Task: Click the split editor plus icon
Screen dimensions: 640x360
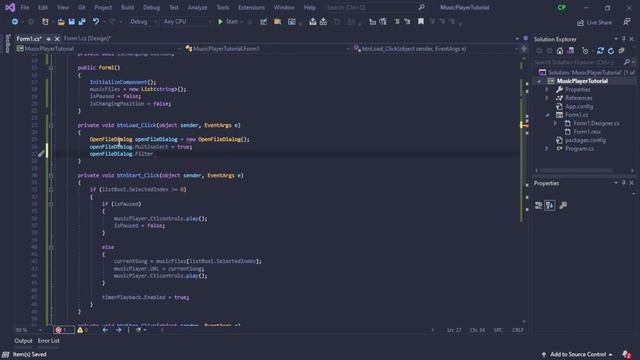Action: (524, 49)
